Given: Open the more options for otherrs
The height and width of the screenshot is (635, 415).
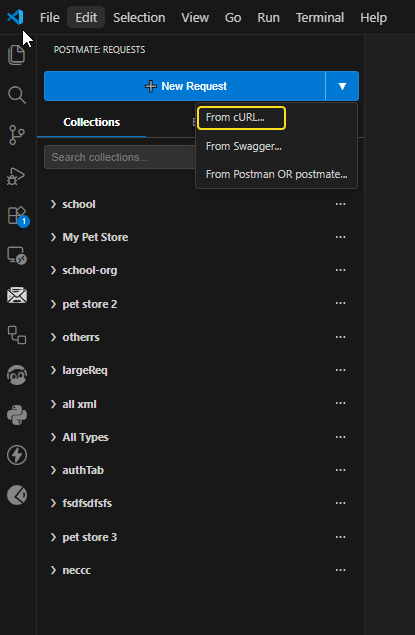Looking at the screenshot, I should [x=341, y=337].
